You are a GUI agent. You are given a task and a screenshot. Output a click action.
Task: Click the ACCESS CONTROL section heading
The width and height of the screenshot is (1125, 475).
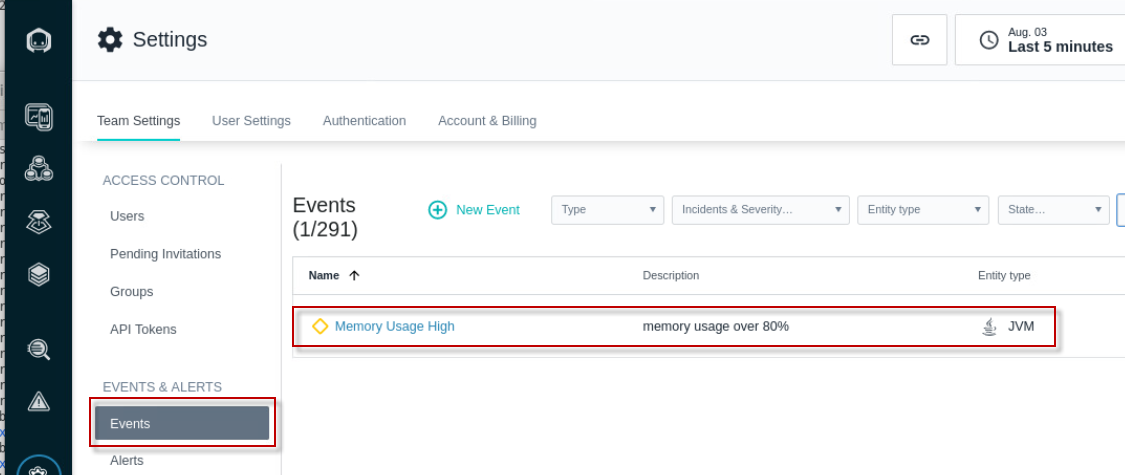[x=164, y=180]
